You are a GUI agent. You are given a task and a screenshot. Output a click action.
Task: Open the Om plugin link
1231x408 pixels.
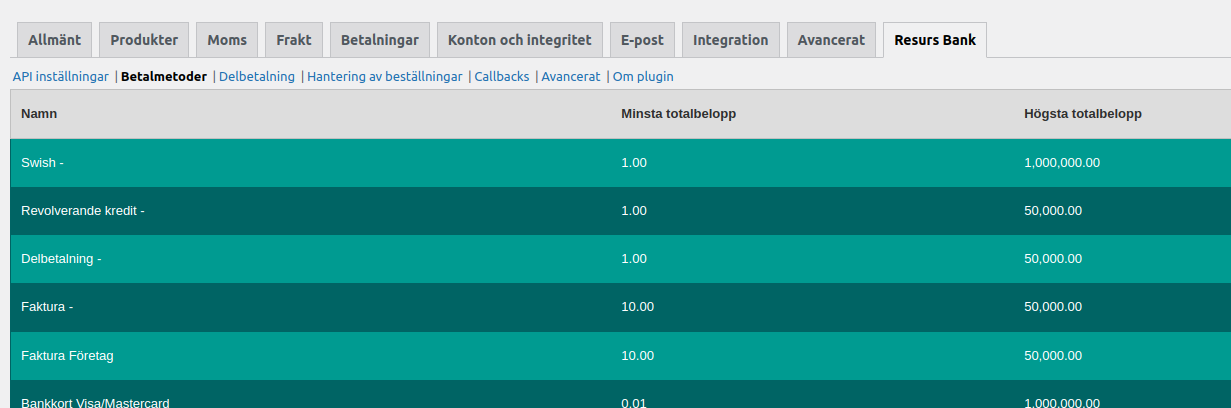click(643, 76)
